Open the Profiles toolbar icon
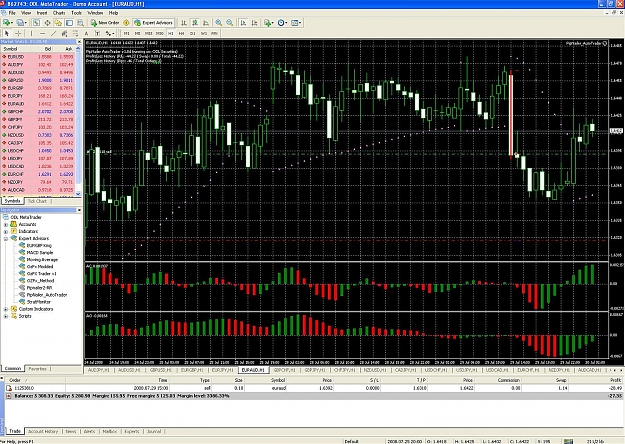 (21, 23)
